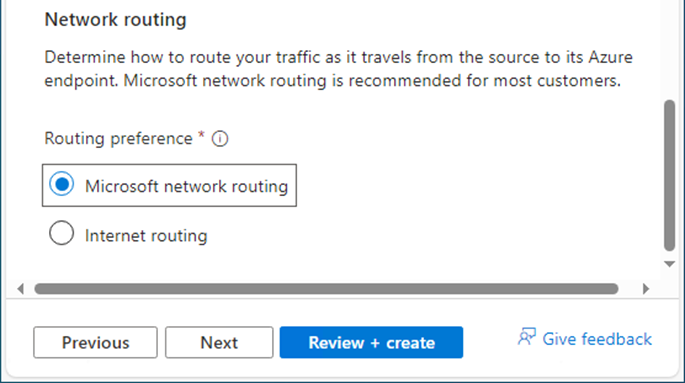Click the Routing preference field label
The height and width of the screenshot is (383, 685).
pos(118,138)
